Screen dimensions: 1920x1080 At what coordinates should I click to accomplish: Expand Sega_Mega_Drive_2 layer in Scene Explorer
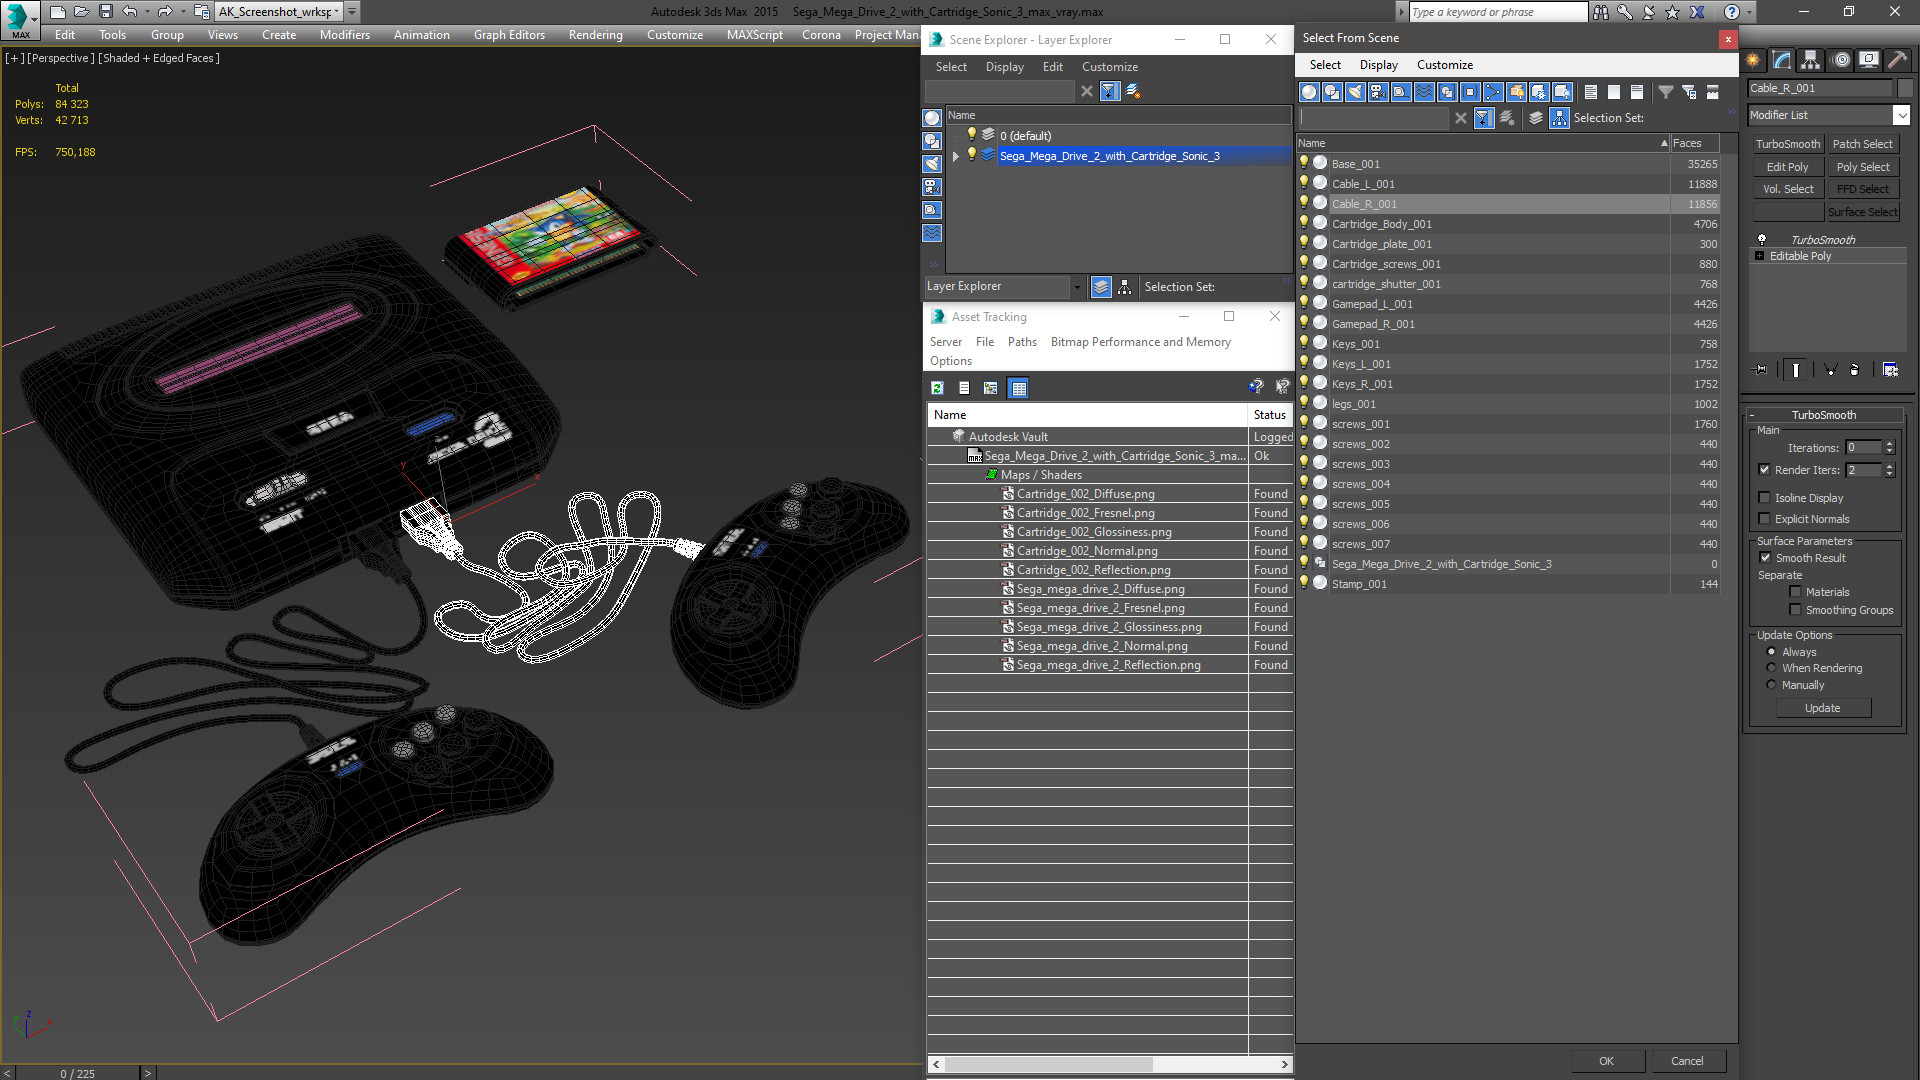coord(956,156)
